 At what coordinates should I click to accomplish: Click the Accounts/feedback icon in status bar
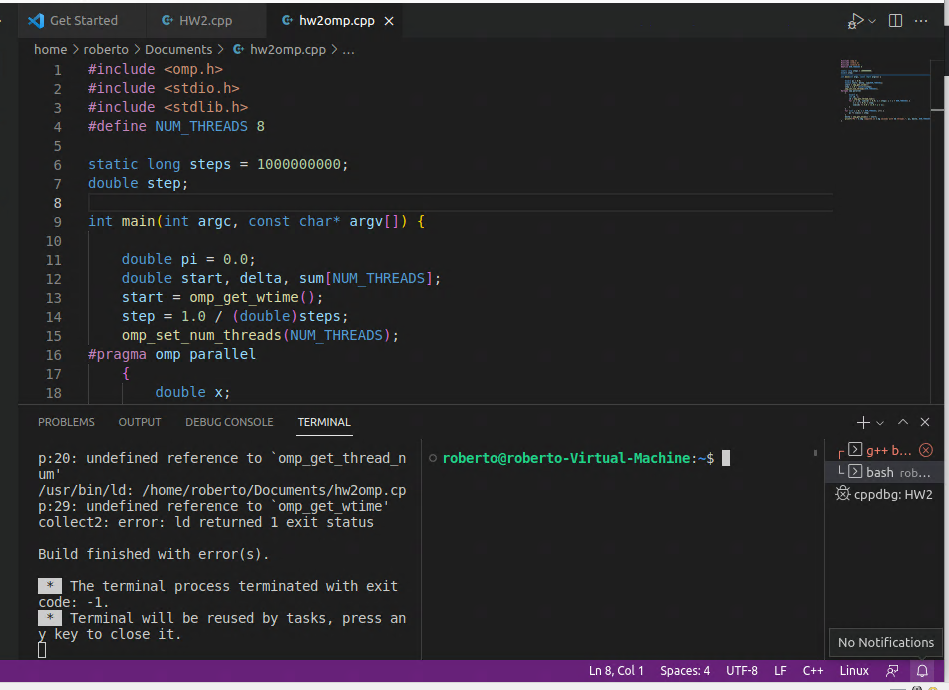tap(891, 670)
